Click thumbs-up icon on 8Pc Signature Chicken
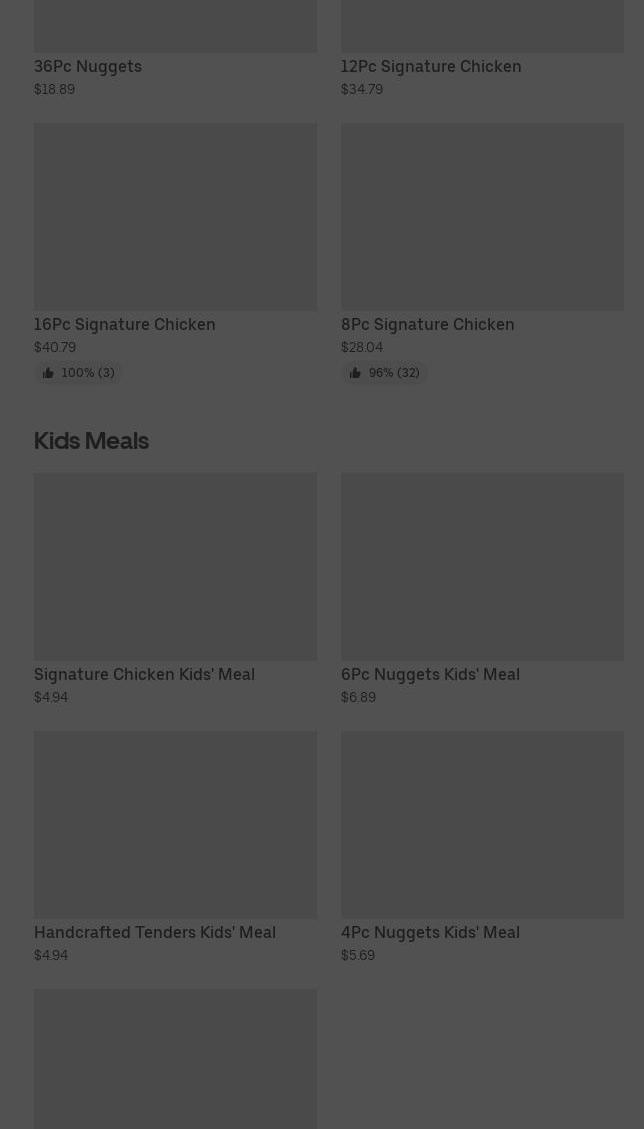The height and width of the screenshot is (1129, 644). (355, 373)
